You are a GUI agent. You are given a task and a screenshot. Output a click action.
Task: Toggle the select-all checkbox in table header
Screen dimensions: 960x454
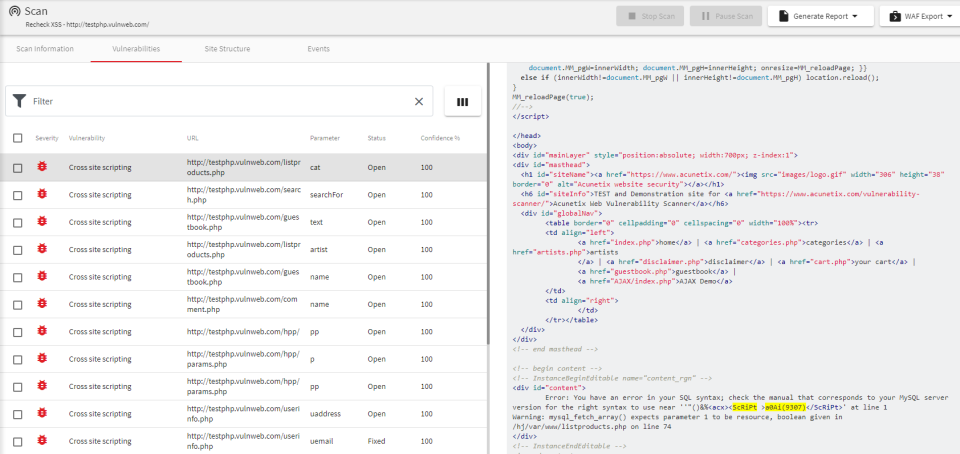point(18,138)
